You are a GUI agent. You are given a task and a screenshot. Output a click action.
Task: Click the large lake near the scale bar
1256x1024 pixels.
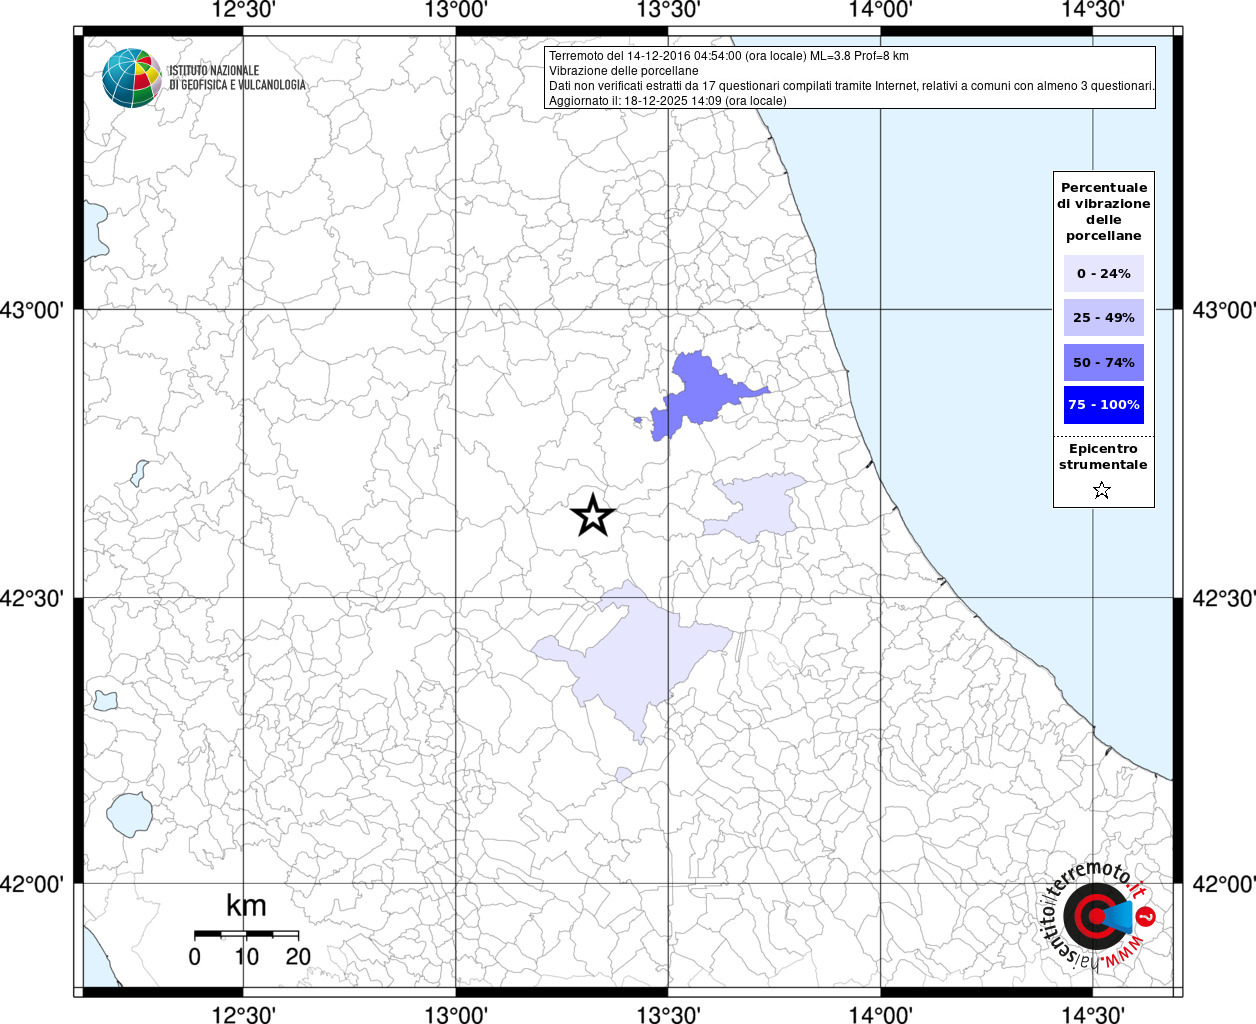pyautogui.click(x=128, y=814)
